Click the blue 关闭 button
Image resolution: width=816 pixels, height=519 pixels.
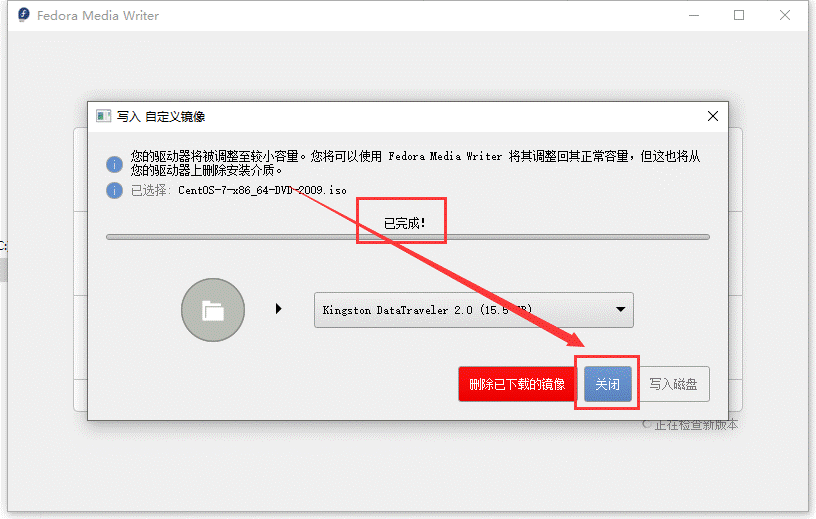[608, 384]
